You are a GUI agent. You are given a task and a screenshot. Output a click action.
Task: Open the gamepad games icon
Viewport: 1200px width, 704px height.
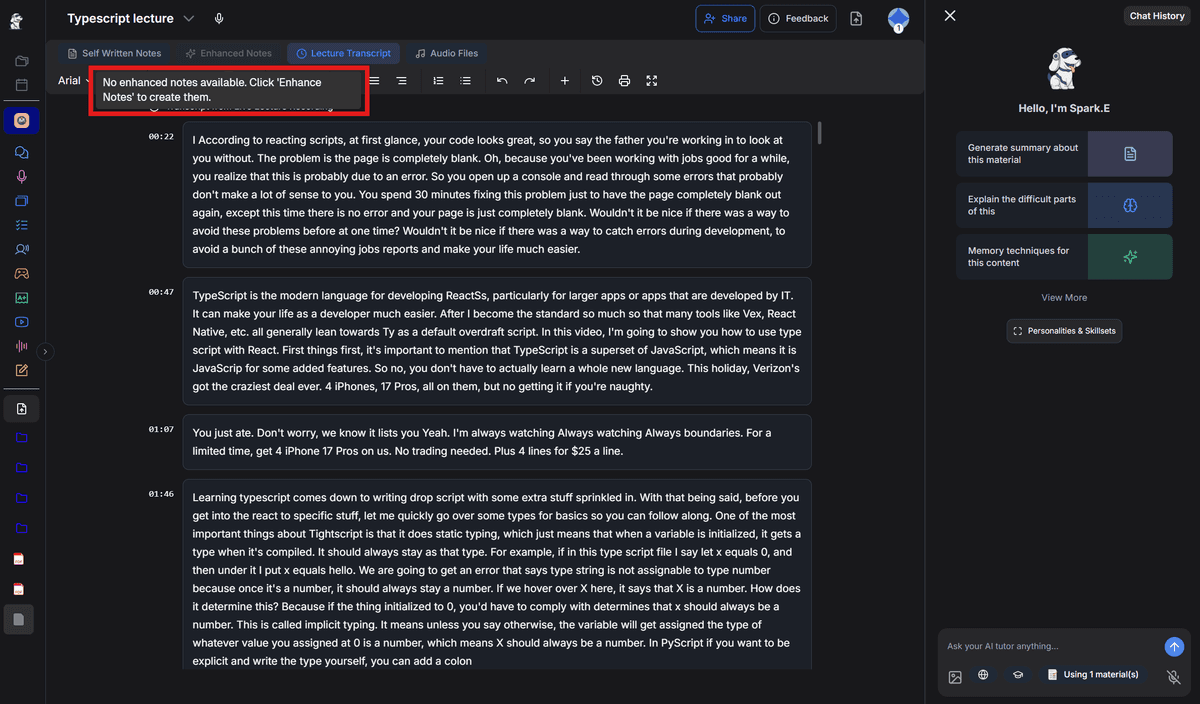[x=21, y=273]
